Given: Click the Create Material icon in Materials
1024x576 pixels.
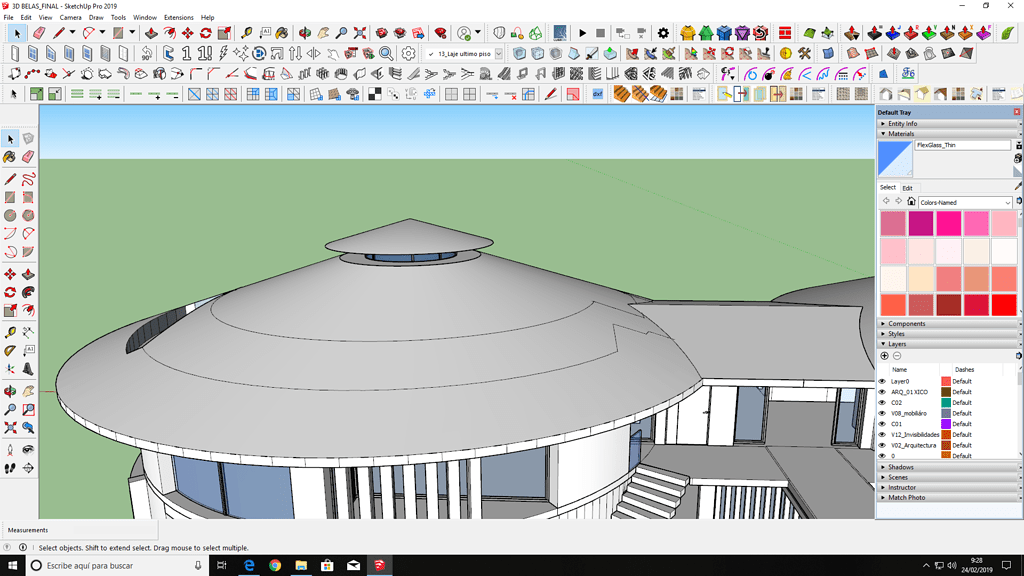Looking at the screenshot, I should [x=1018, y=145].
